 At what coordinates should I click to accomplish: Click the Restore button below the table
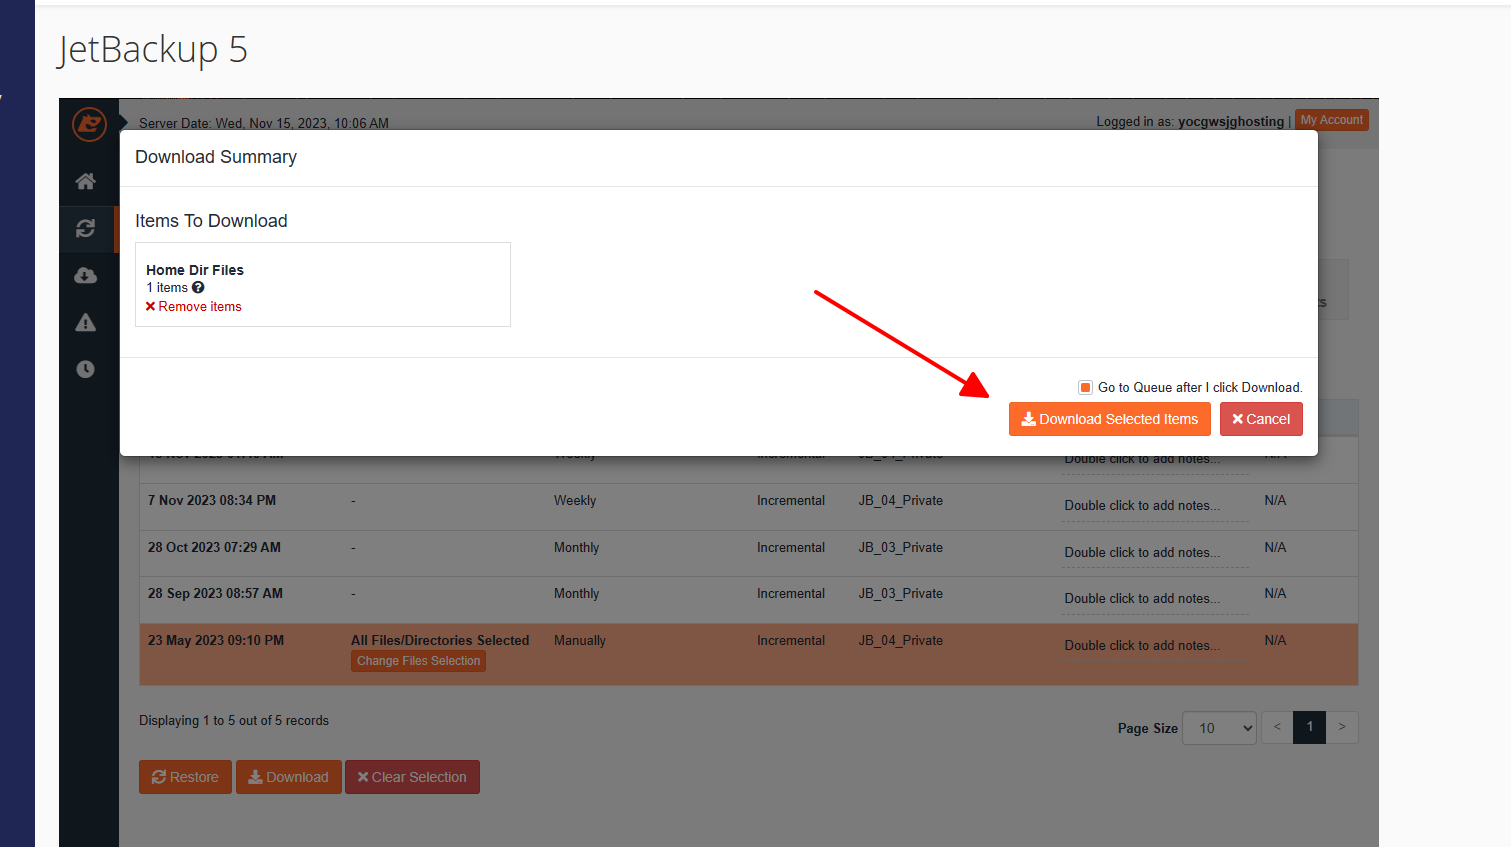pyautogui.click(x=185, y=777)
